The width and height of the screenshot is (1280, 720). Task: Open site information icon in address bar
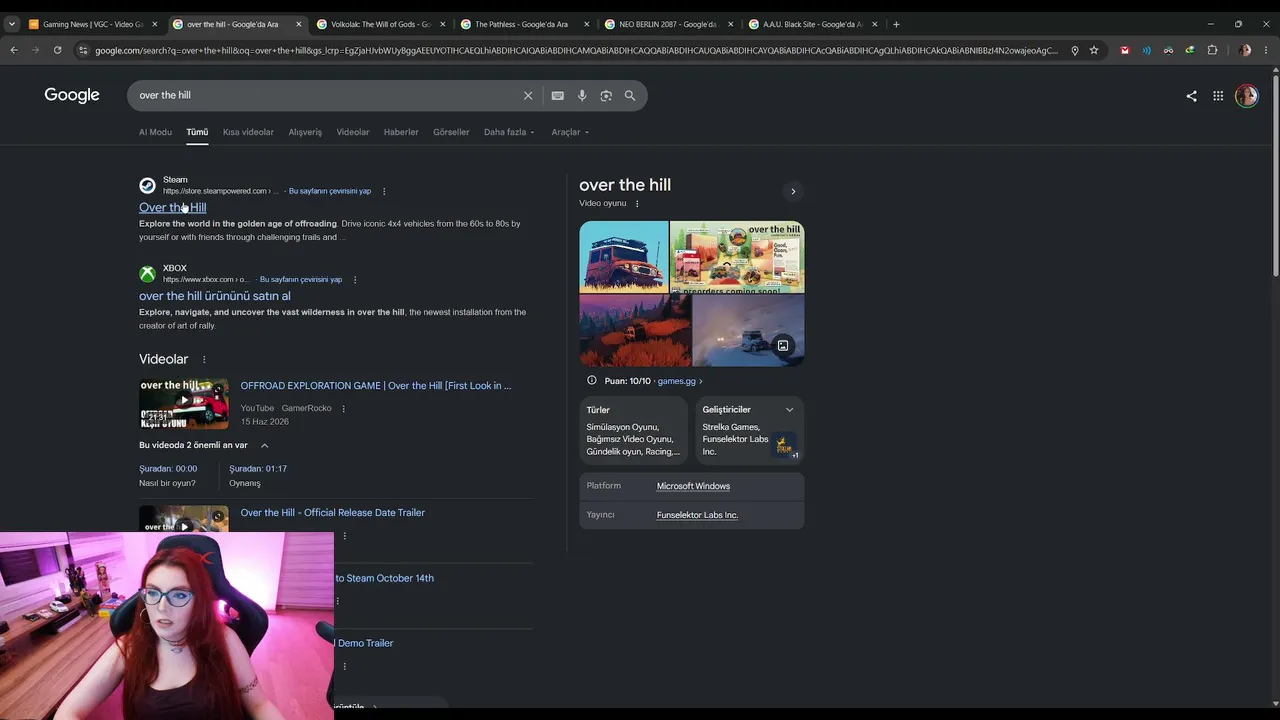coord(82,50)
